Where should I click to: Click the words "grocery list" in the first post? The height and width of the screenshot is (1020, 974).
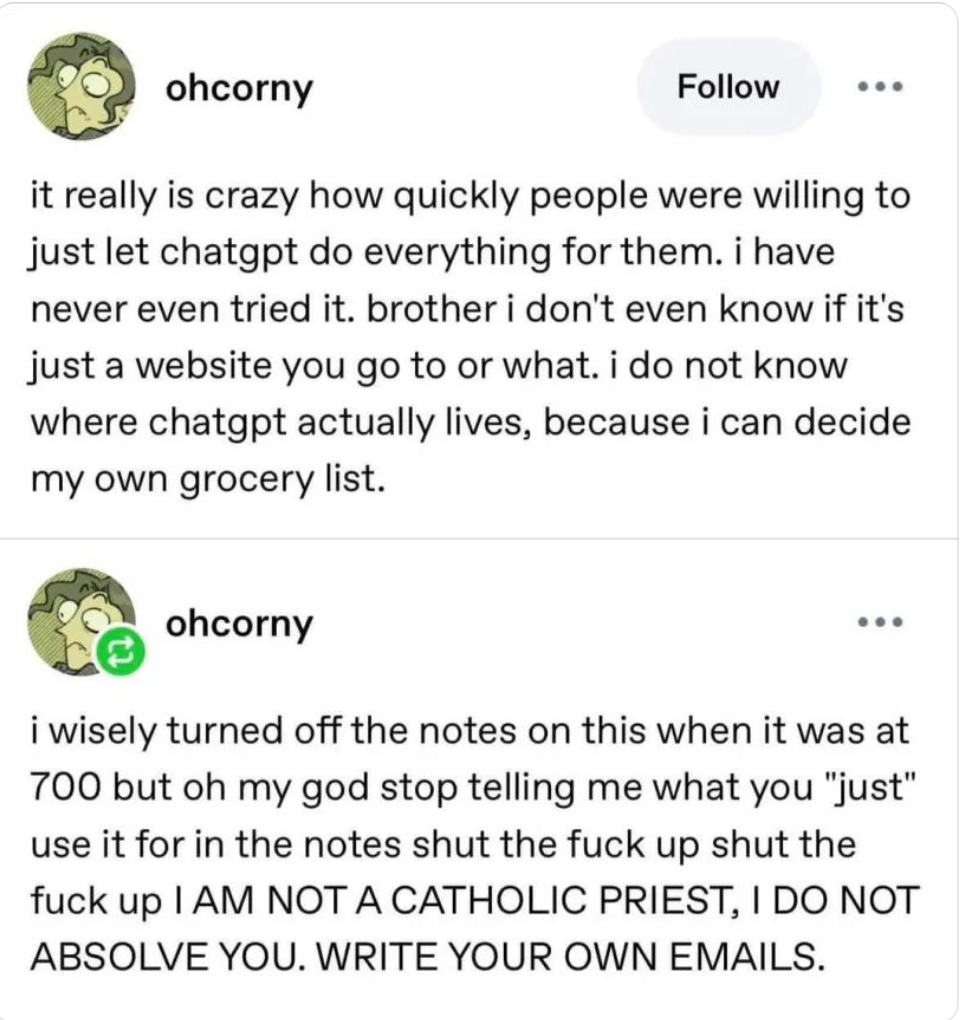pos(282,479)
